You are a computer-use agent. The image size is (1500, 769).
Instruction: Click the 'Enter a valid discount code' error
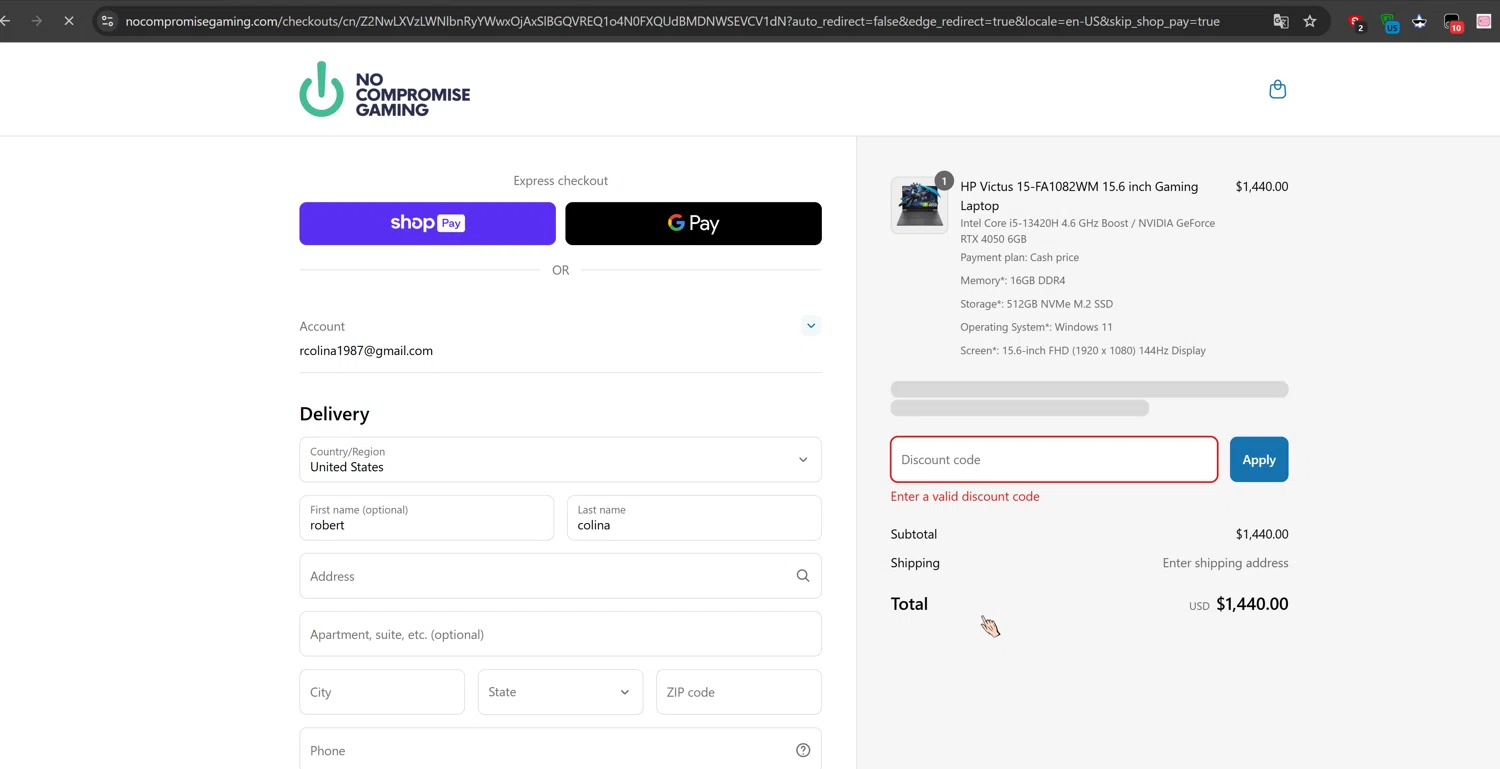coord(965,496)
